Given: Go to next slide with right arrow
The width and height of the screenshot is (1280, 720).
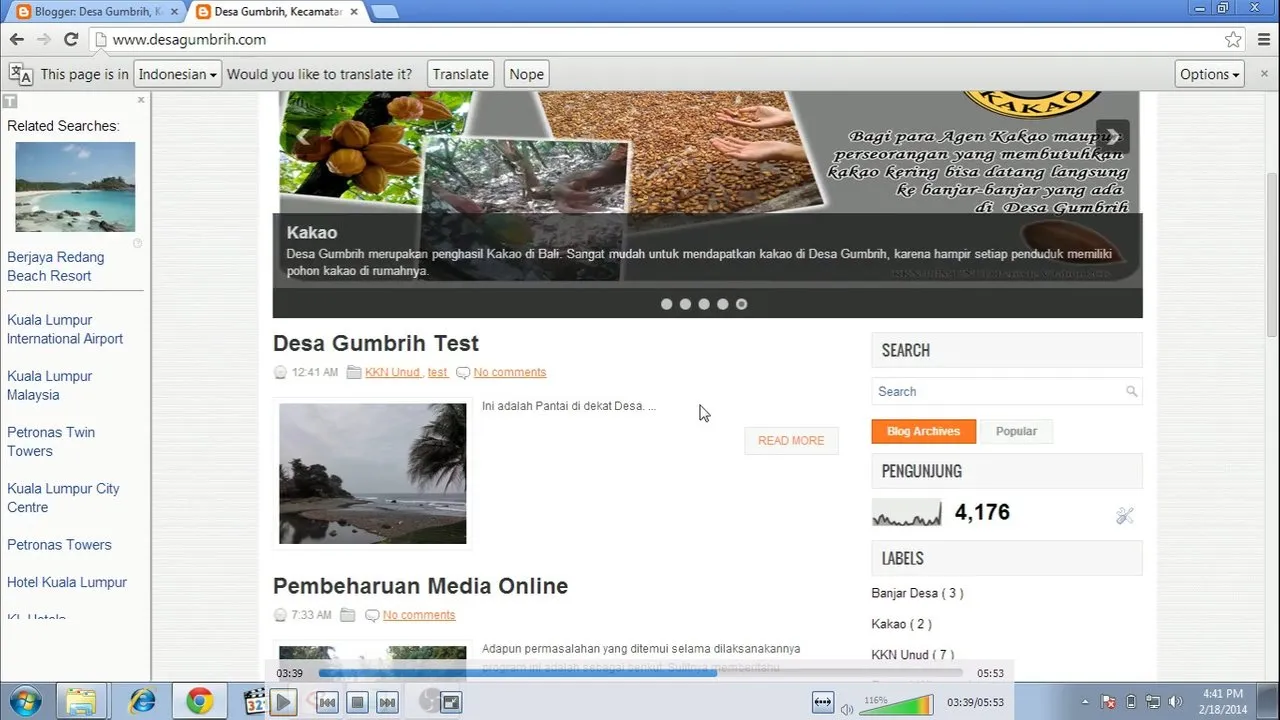Looking at the screenshot, I should [x=1112, y=138].
